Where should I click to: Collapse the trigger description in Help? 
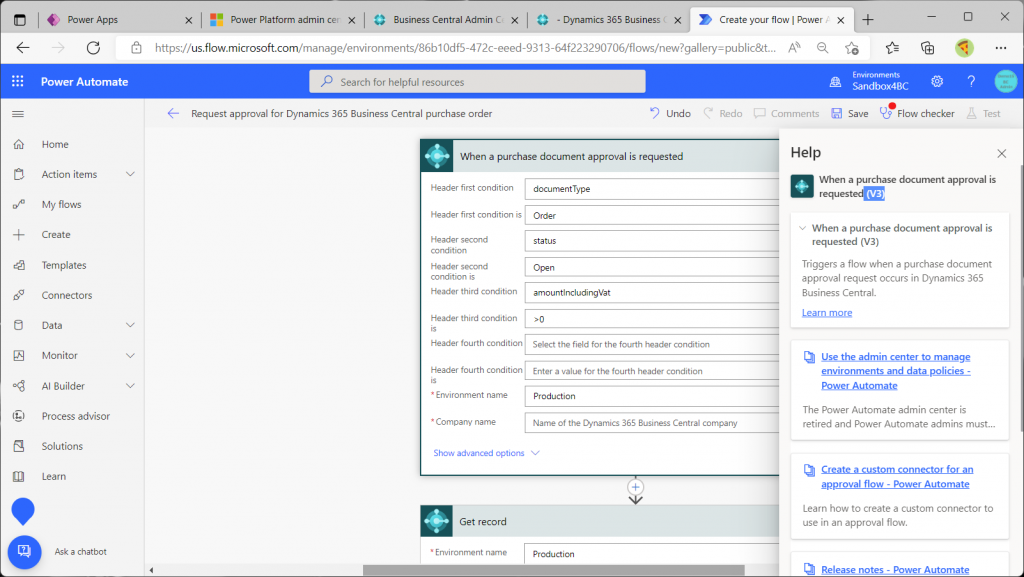pyautogui.click(x=803, y=228)
